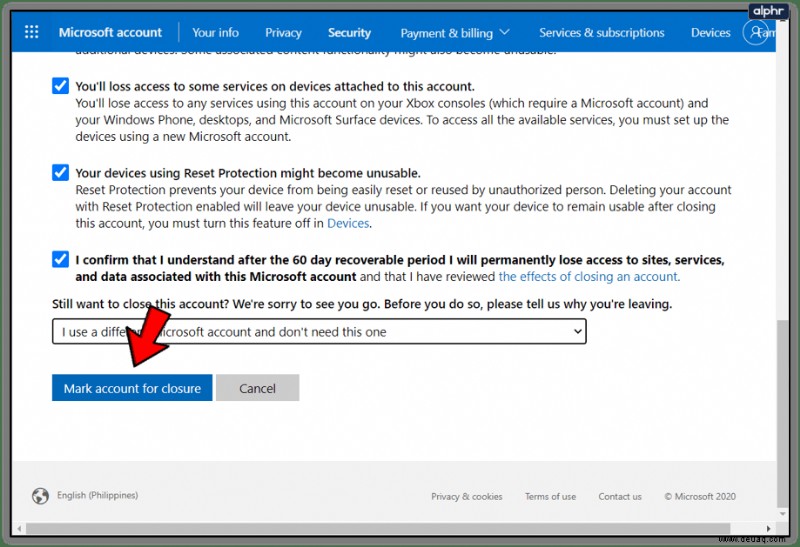The image size is (800, 547).
Task: Uncheck "Your devices using Reset Protection" checkbox
Action: coord(60,172)
